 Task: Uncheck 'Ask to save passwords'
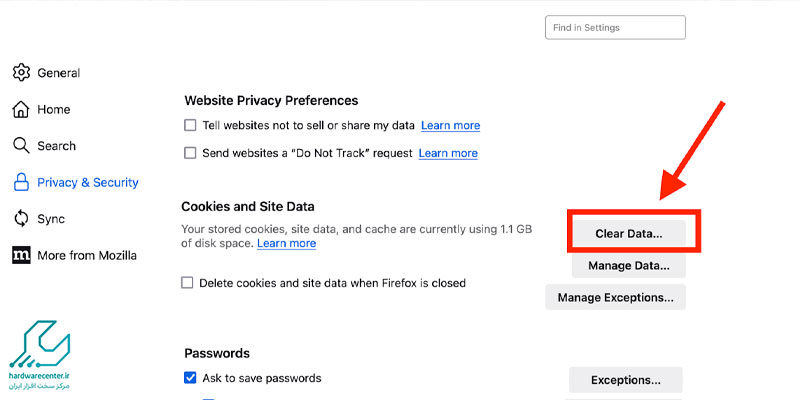(191, 378)
